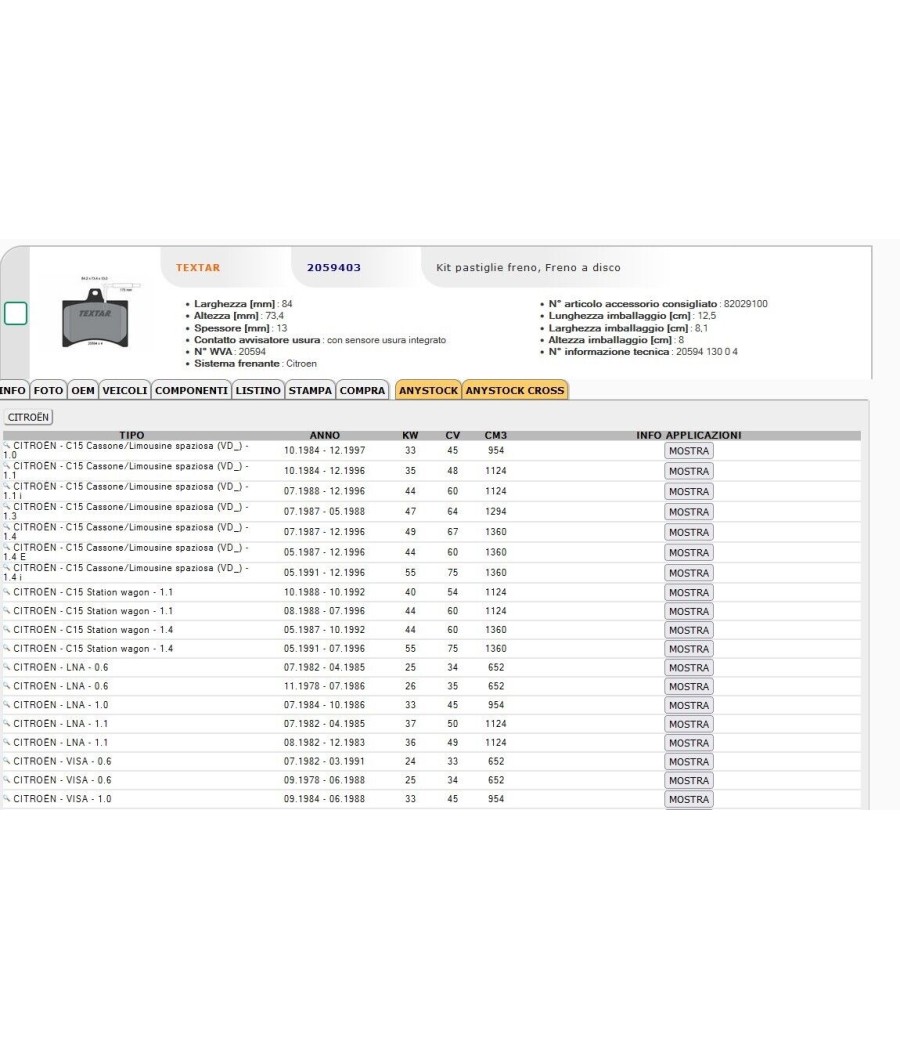900x1050 pixels.
Task: Open the COMPRA tab
Action: [x=362, y=390]
